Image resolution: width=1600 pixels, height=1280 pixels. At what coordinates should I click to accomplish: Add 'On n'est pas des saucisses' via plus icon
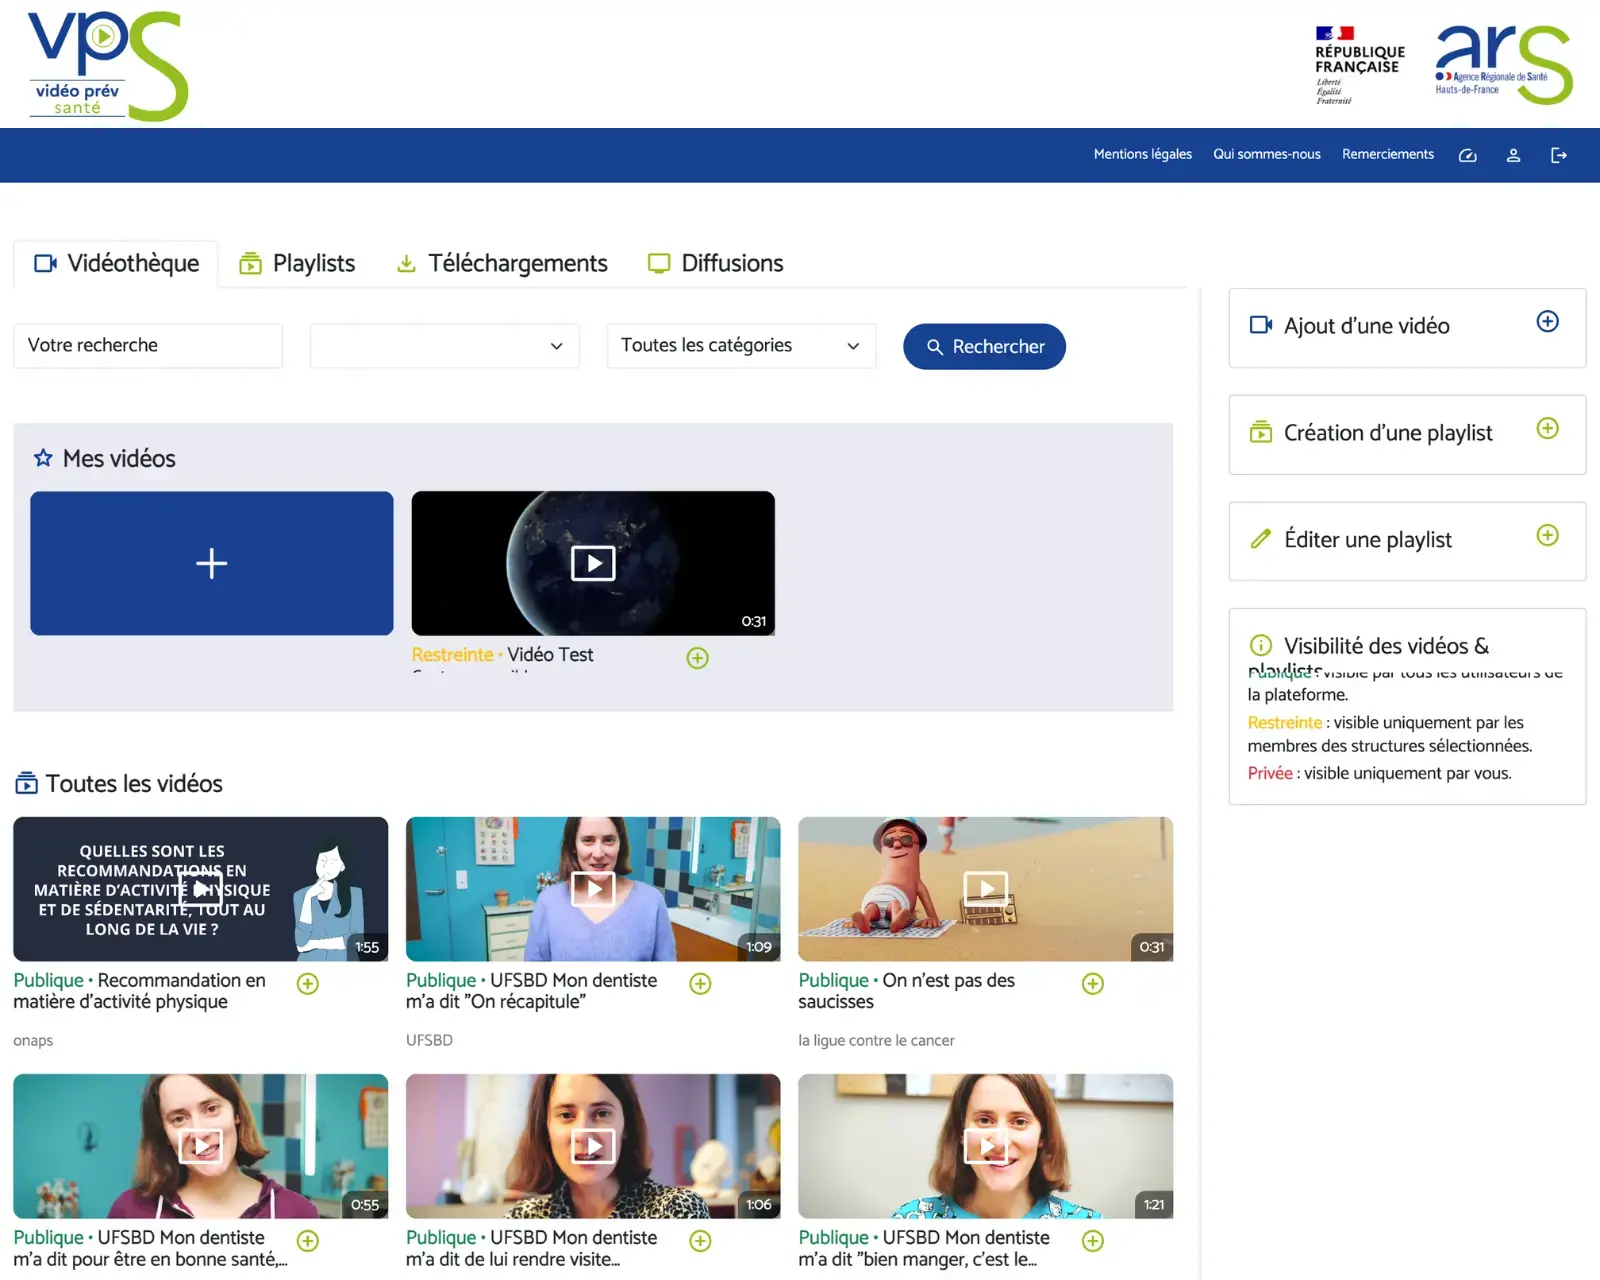tap(1092, 984)
